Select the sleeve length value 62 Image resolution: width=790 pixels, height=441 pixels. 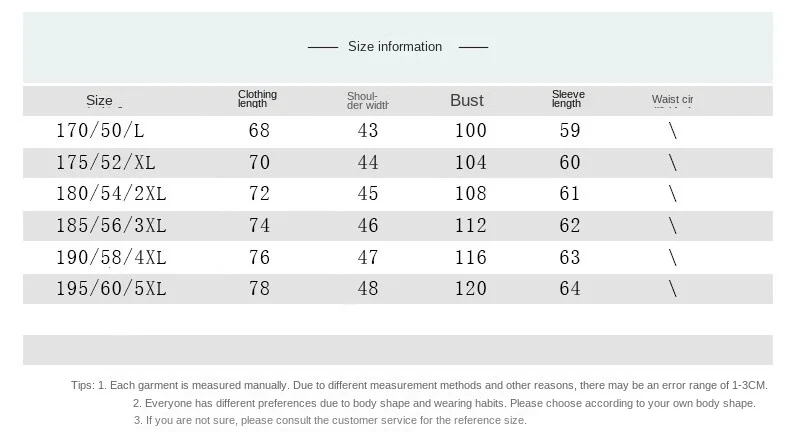[570, 226]
